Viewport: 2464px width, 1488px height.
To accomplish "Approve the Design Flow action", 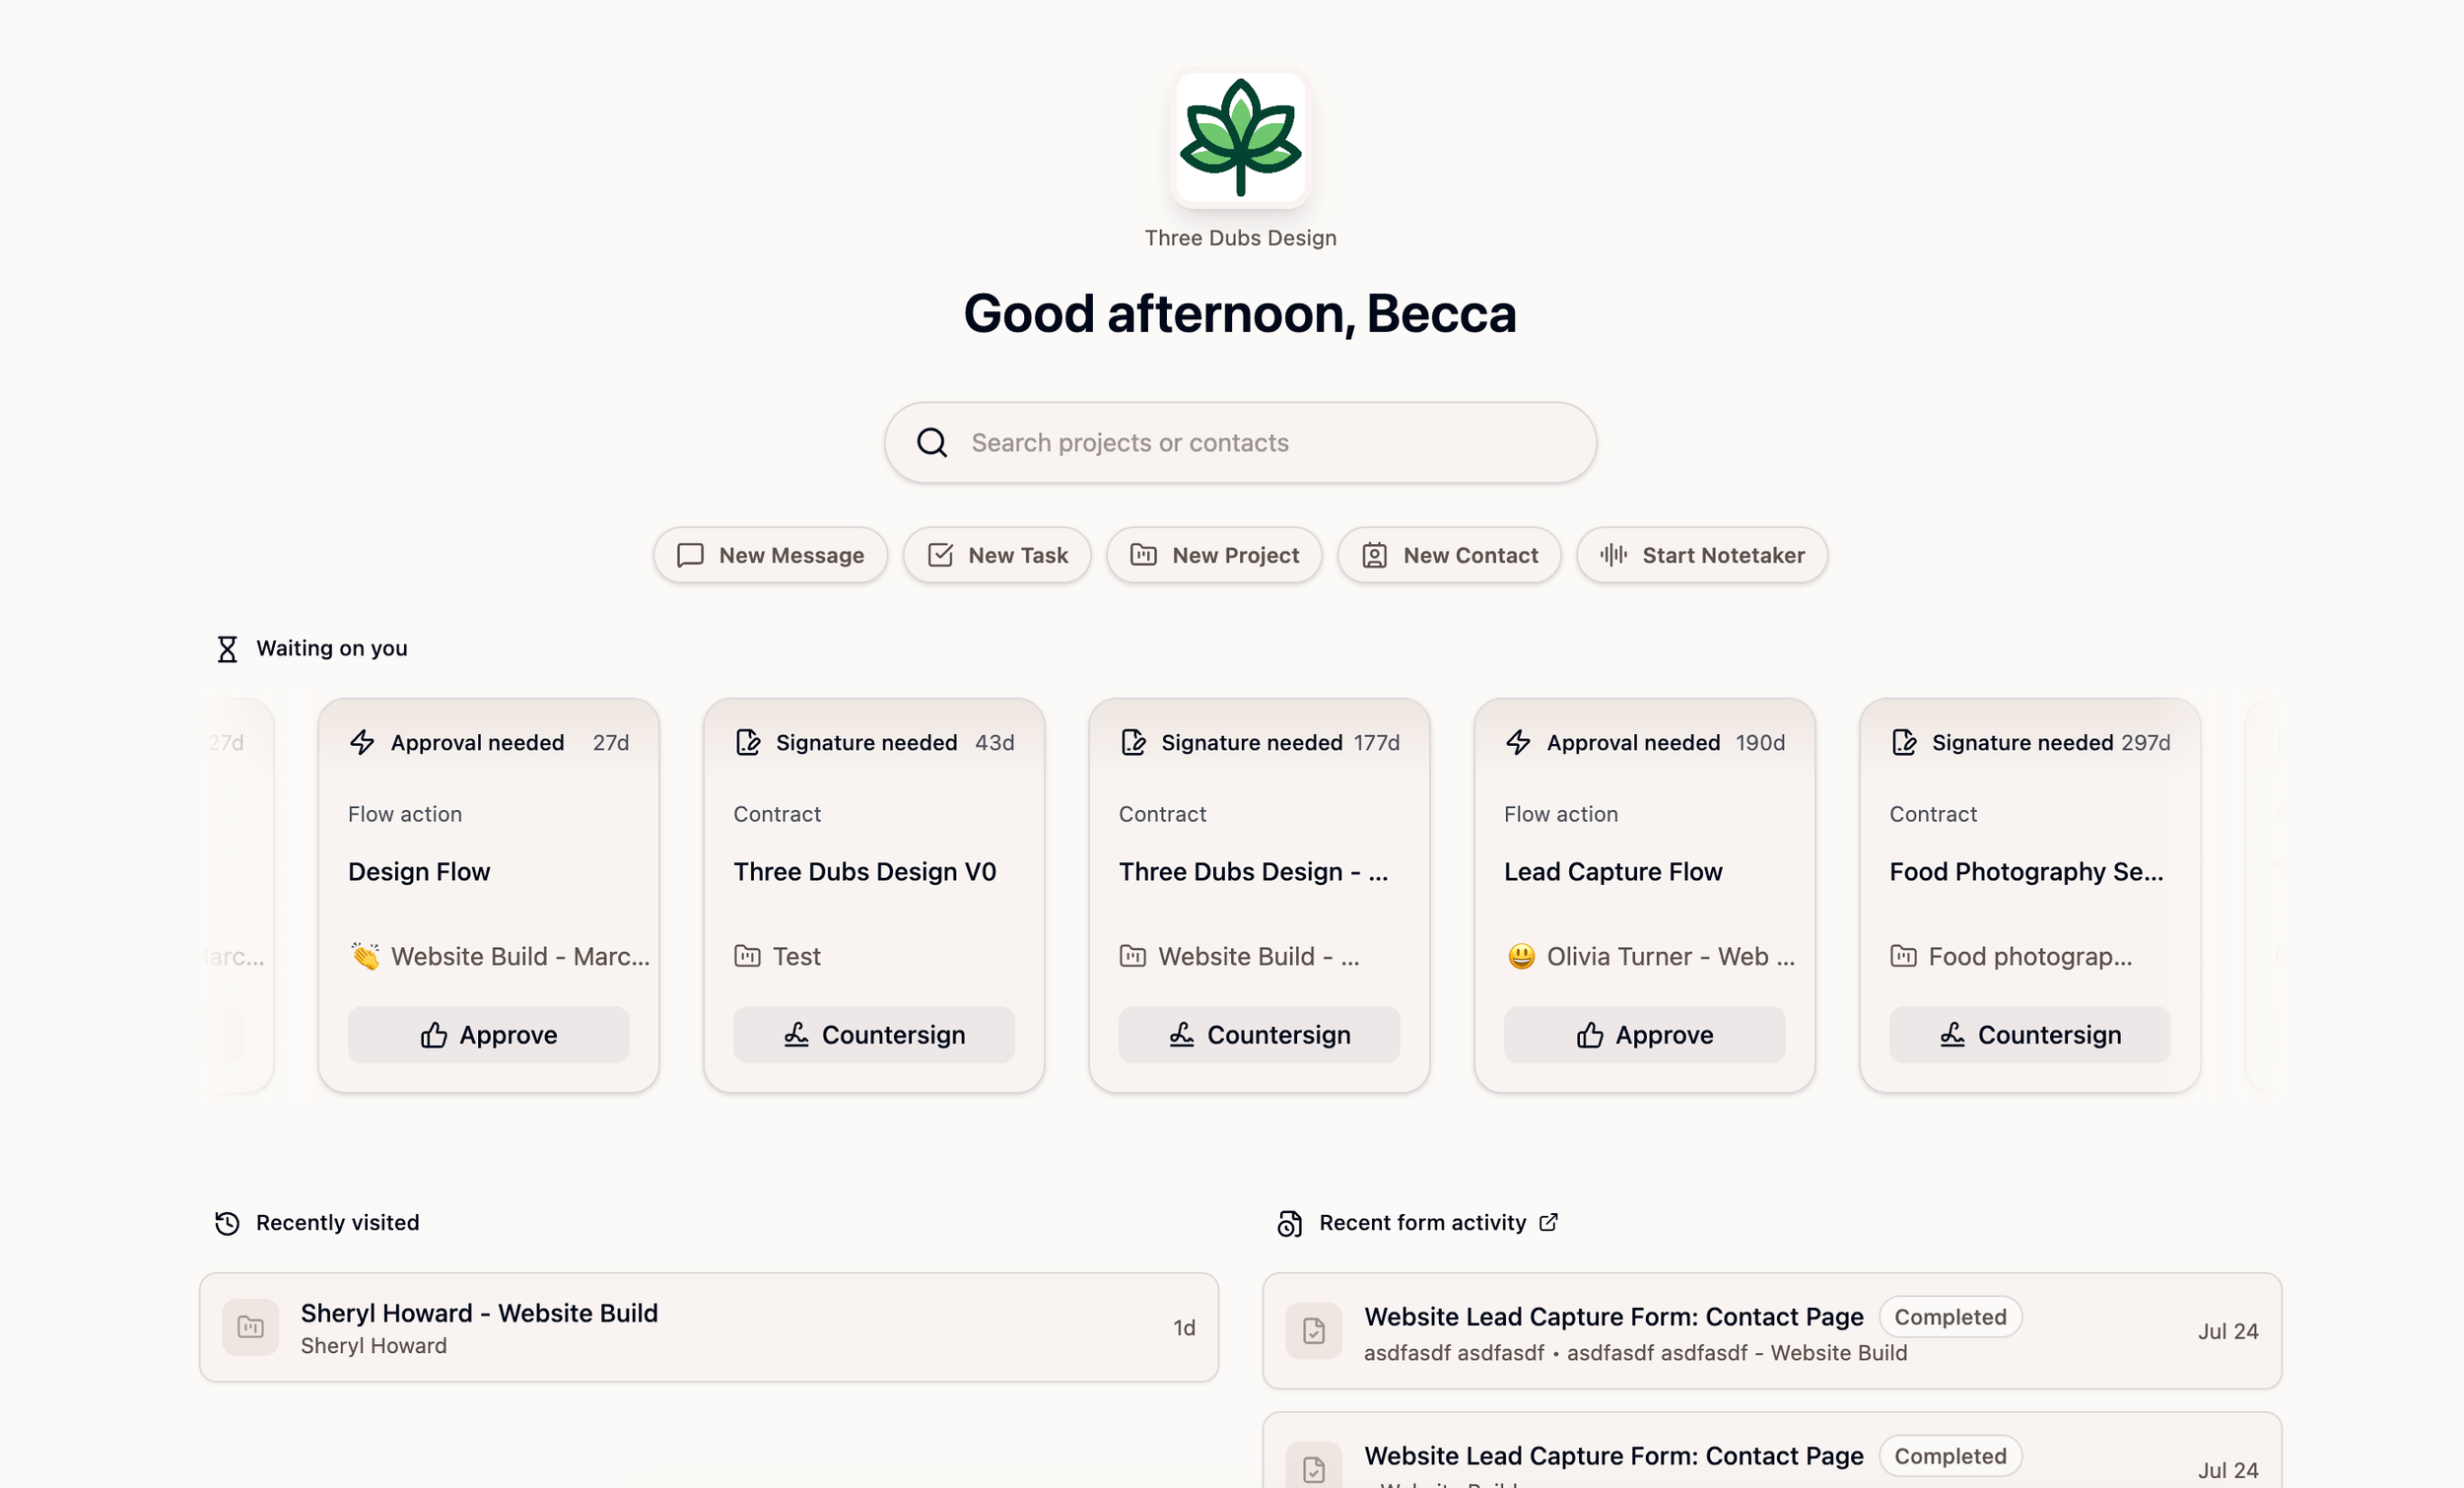I will (x=489, y=1035).
